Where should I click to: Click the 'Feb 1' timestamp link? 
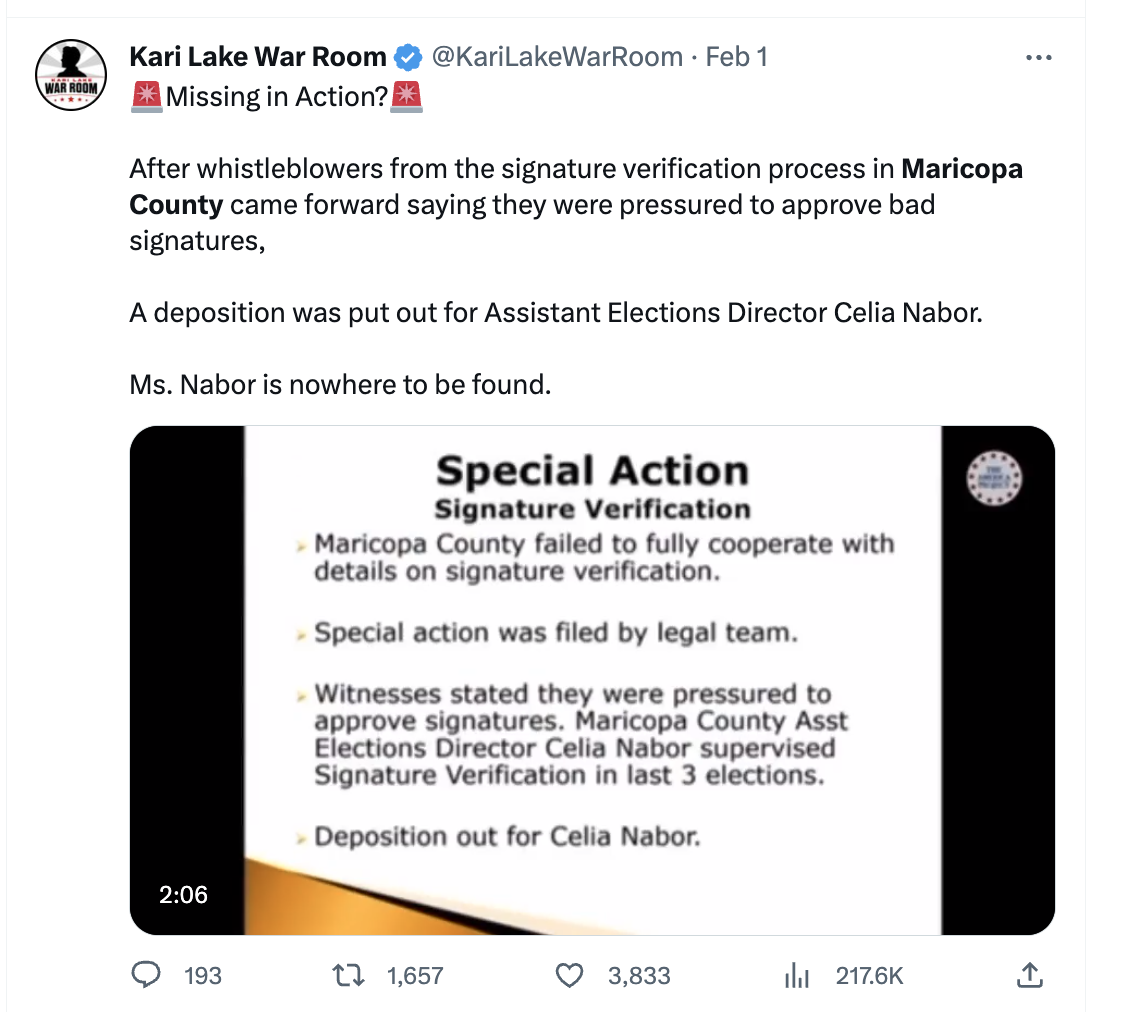[x=737, y=57]
